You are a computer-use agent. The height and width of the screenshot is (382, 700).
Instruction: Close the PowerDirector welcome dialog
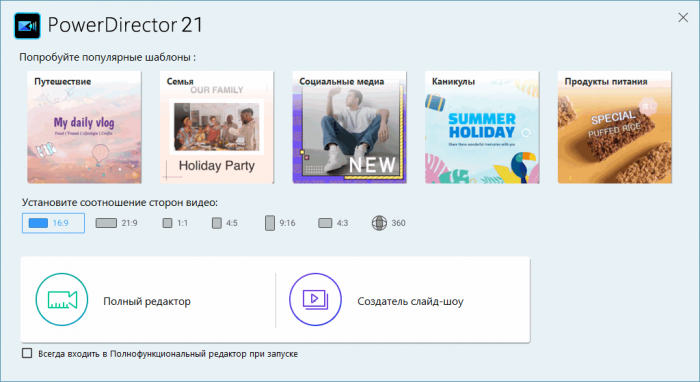[683, 17]
